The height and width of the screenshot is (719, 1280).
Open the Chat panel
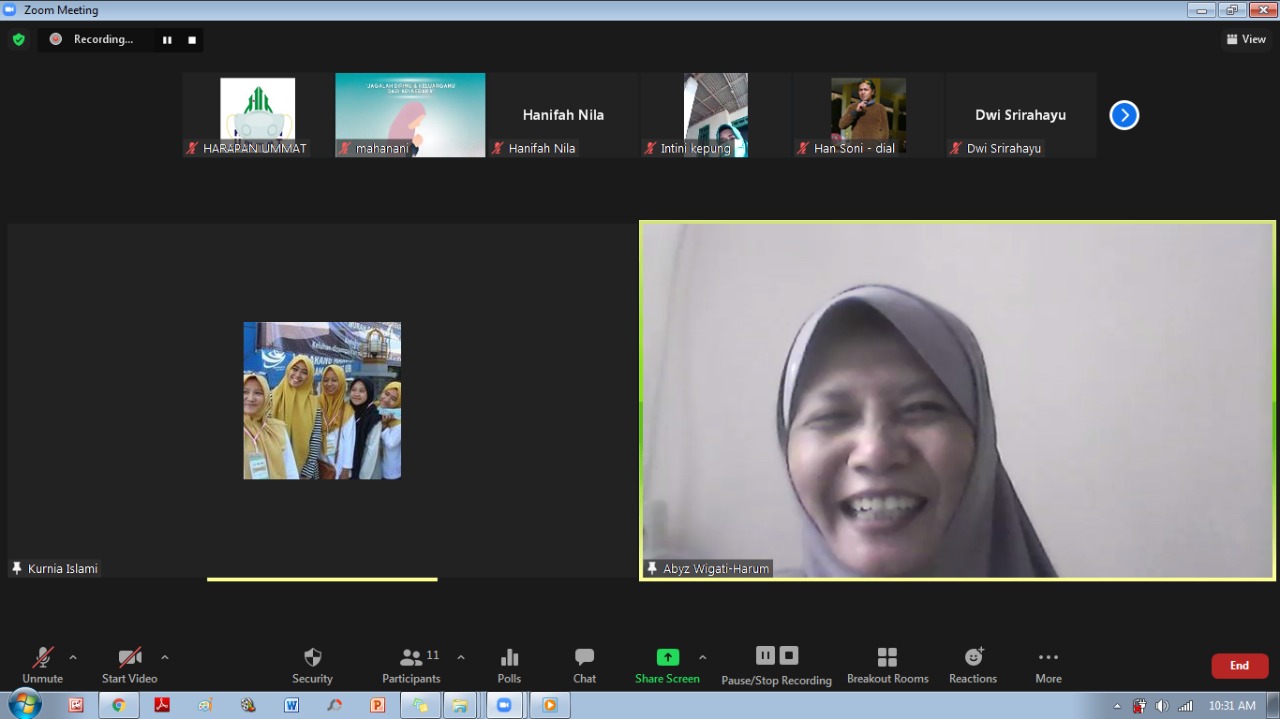(x=584, y=665)
